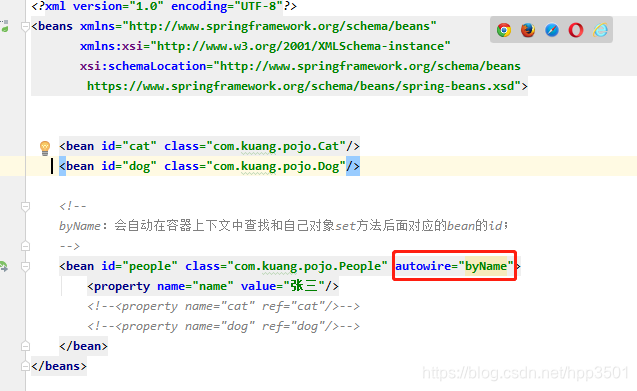The image size is (637, 391).
Task: Click the commented cat property line
Action: click(x=223, y=306)
